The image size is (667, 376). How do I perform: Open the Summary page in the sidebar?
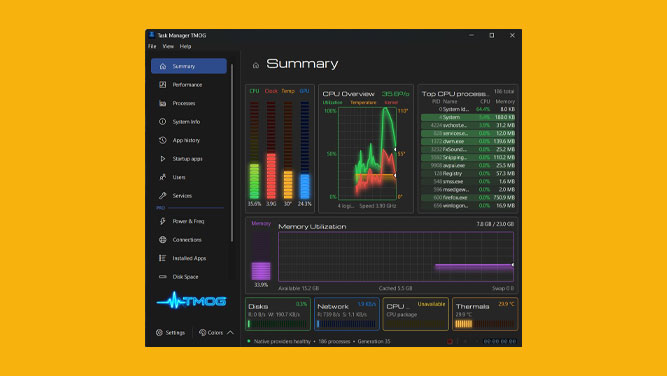click(x=188, y=66)
